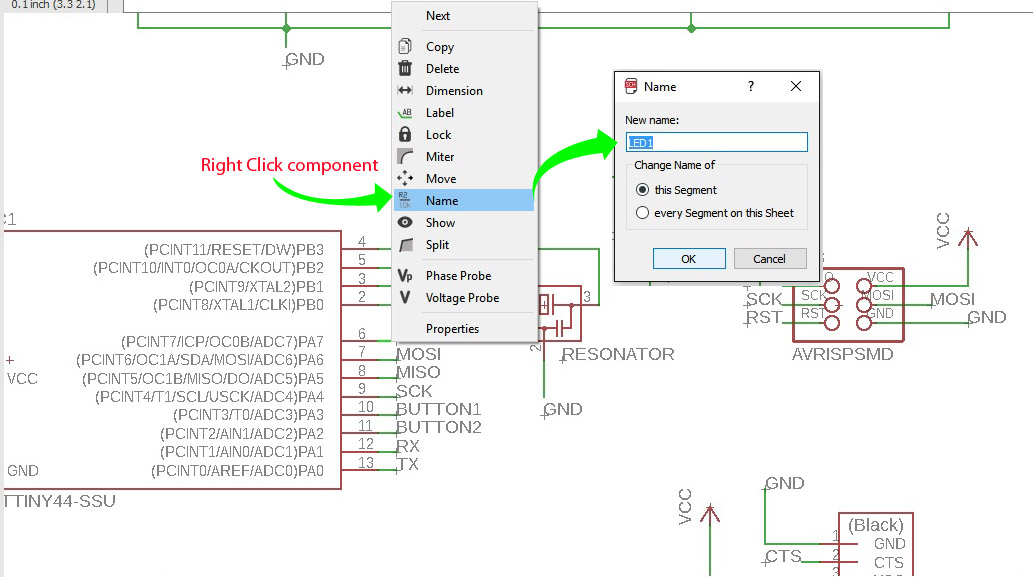Cancel the Name dialog
1033x577 pixels.
[769, 259]
